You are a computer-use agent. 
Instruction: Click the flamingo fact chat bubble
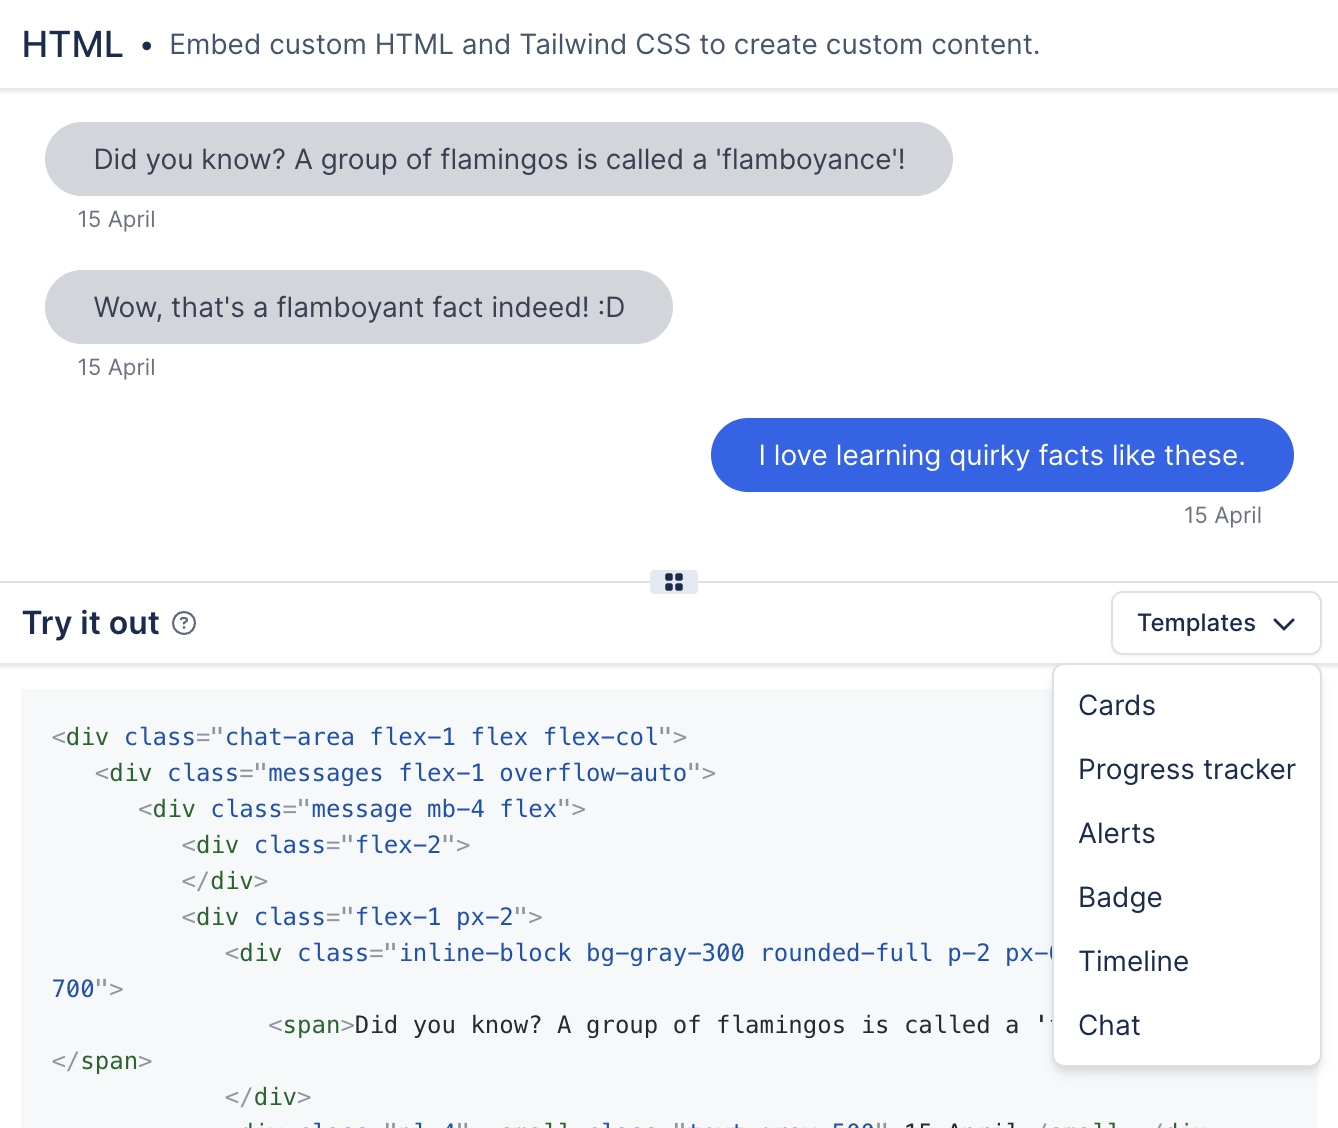498,159
